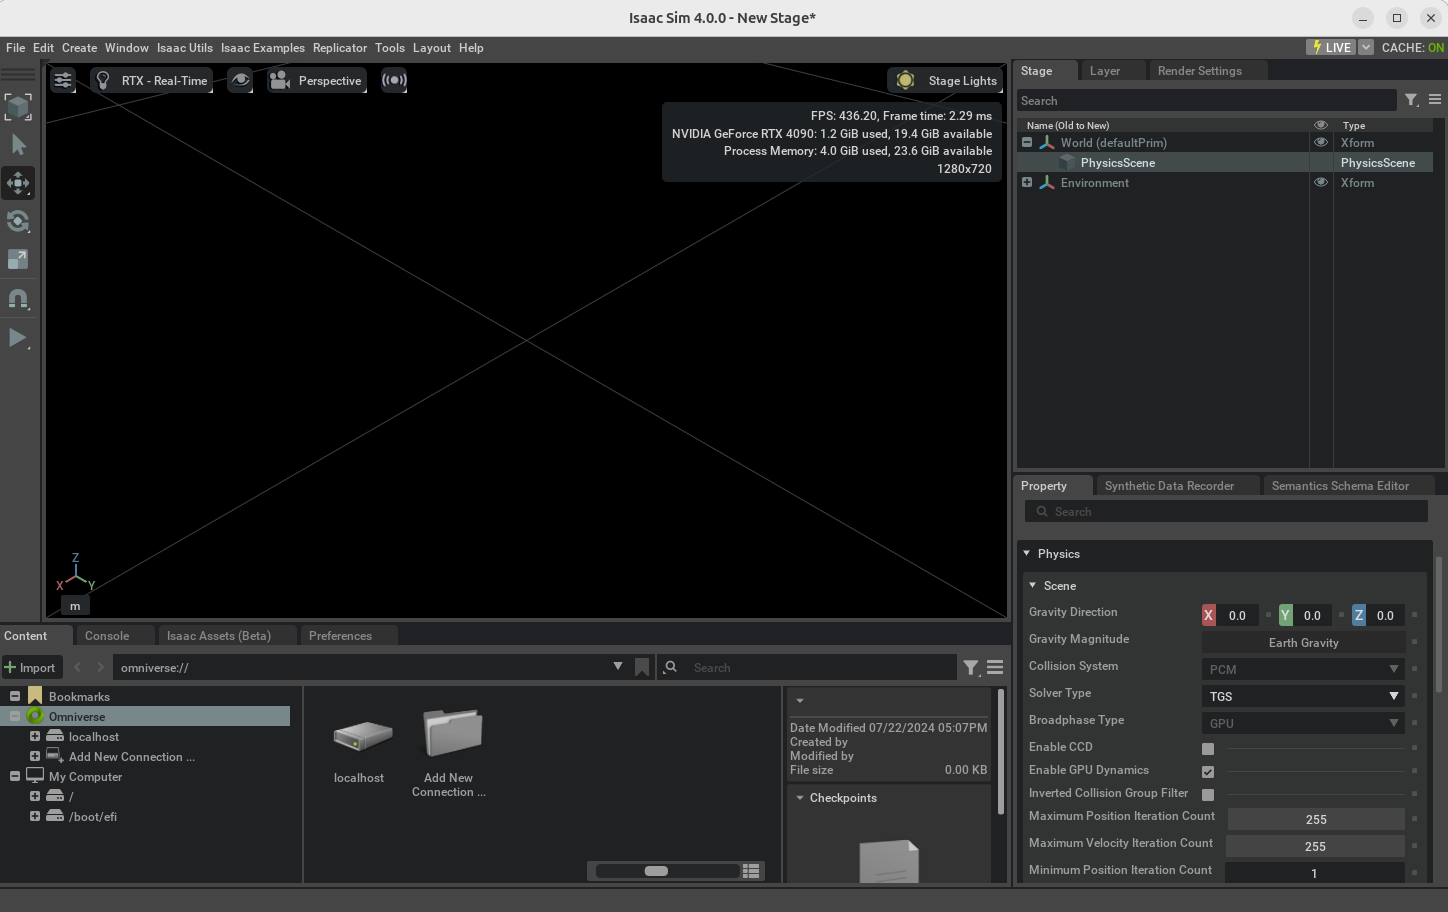Viewport: 1448px width, 912px height.
Task: Collapse the Physics section
Action: (x=1026, y=553)
